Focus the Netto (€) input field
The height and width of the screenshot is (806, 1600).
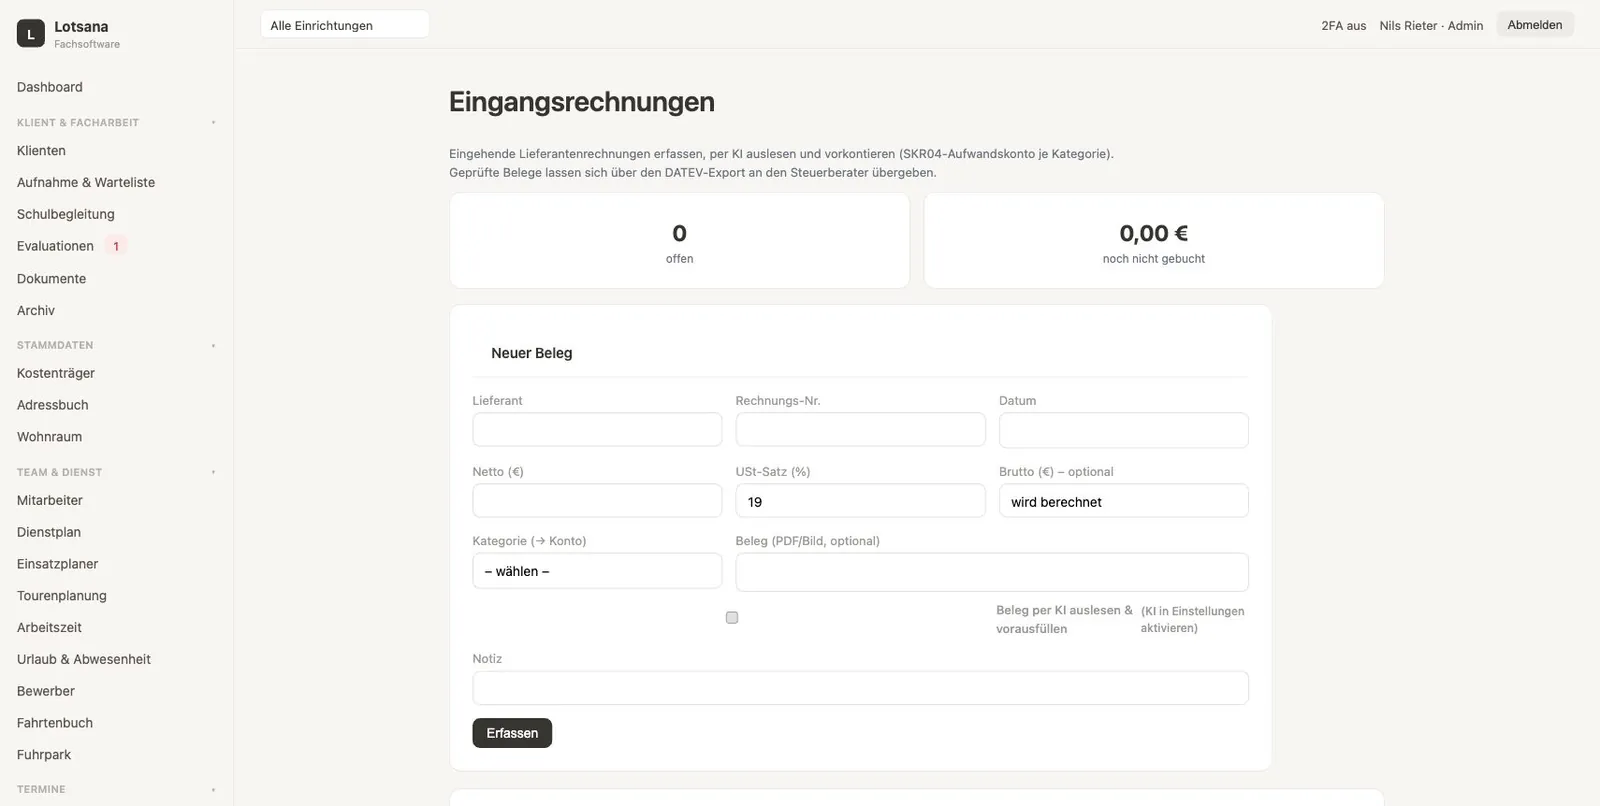point(597,501)
